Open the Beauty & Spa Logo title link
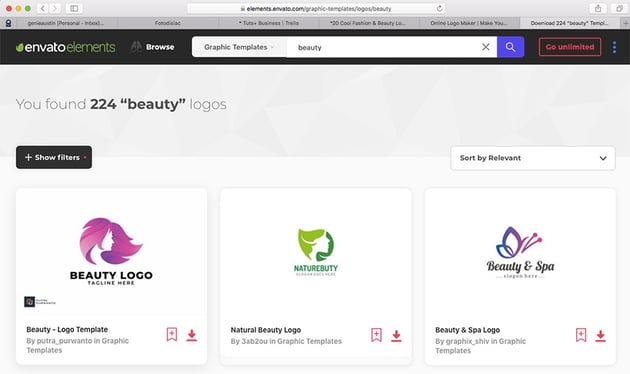The height and width of the screenshot is (374, 630). [x=467, y=330]
